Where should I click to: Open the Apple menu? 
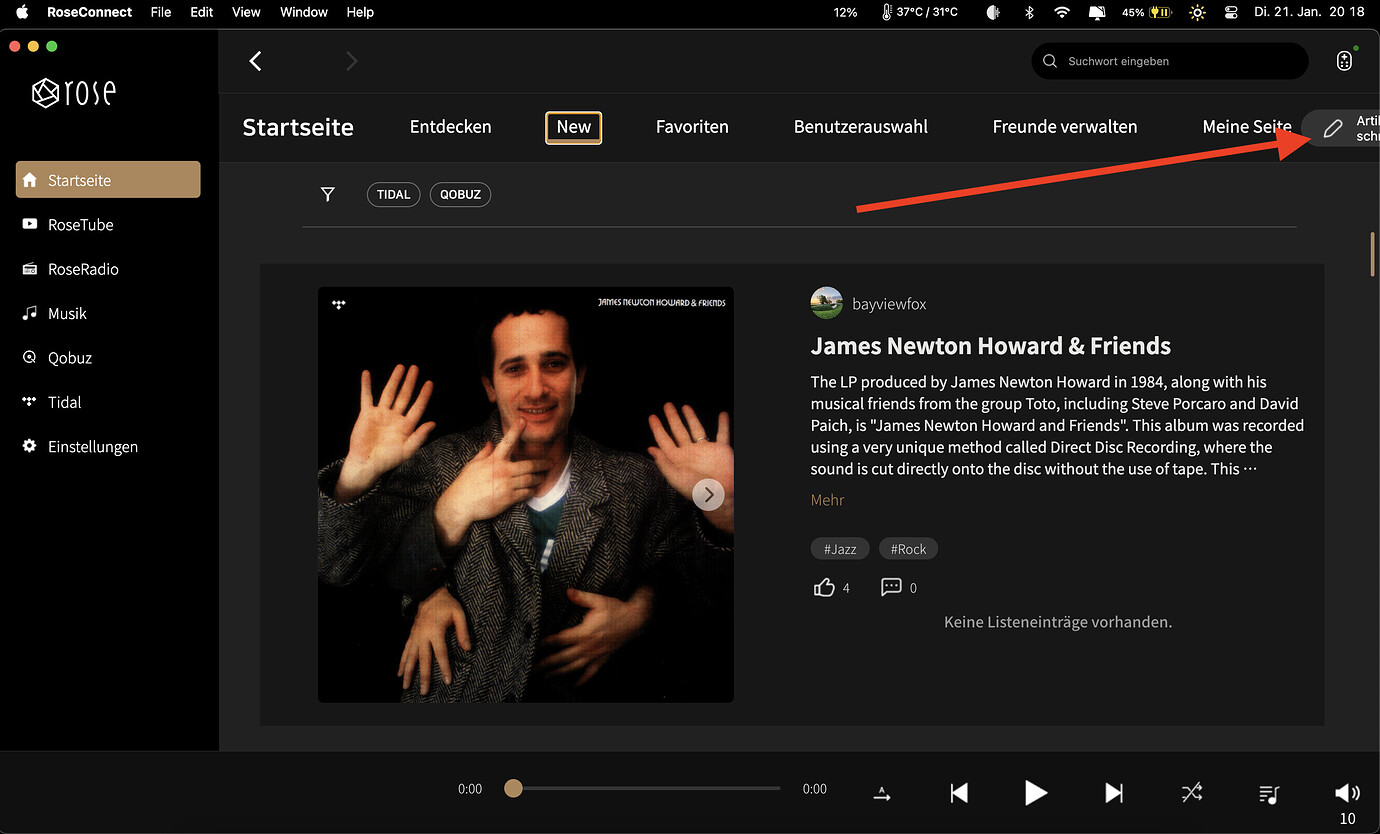click(22, 12)
